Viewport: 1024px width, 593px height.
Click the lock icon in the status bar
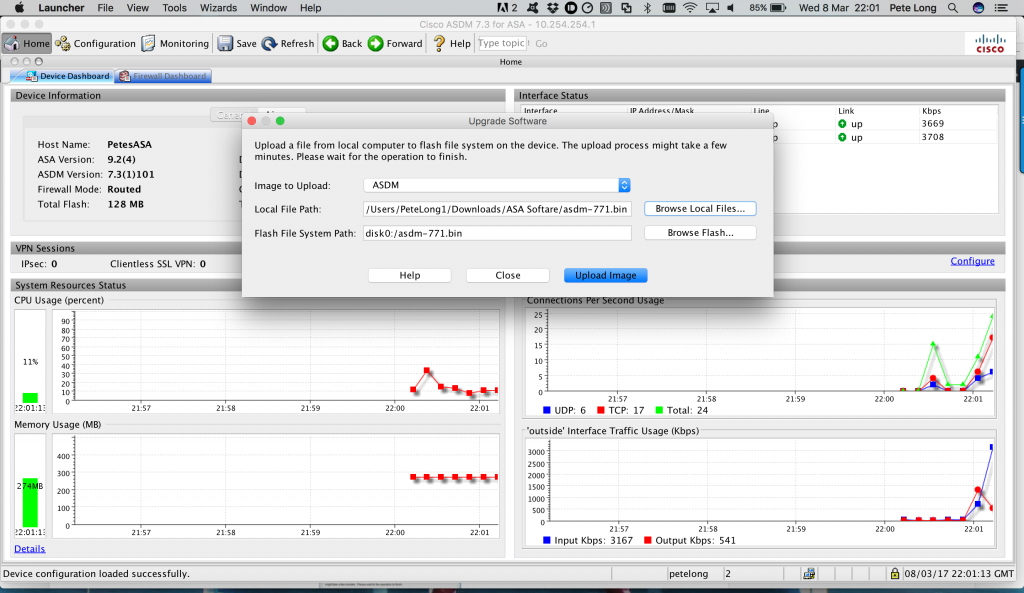coord(896,573)
